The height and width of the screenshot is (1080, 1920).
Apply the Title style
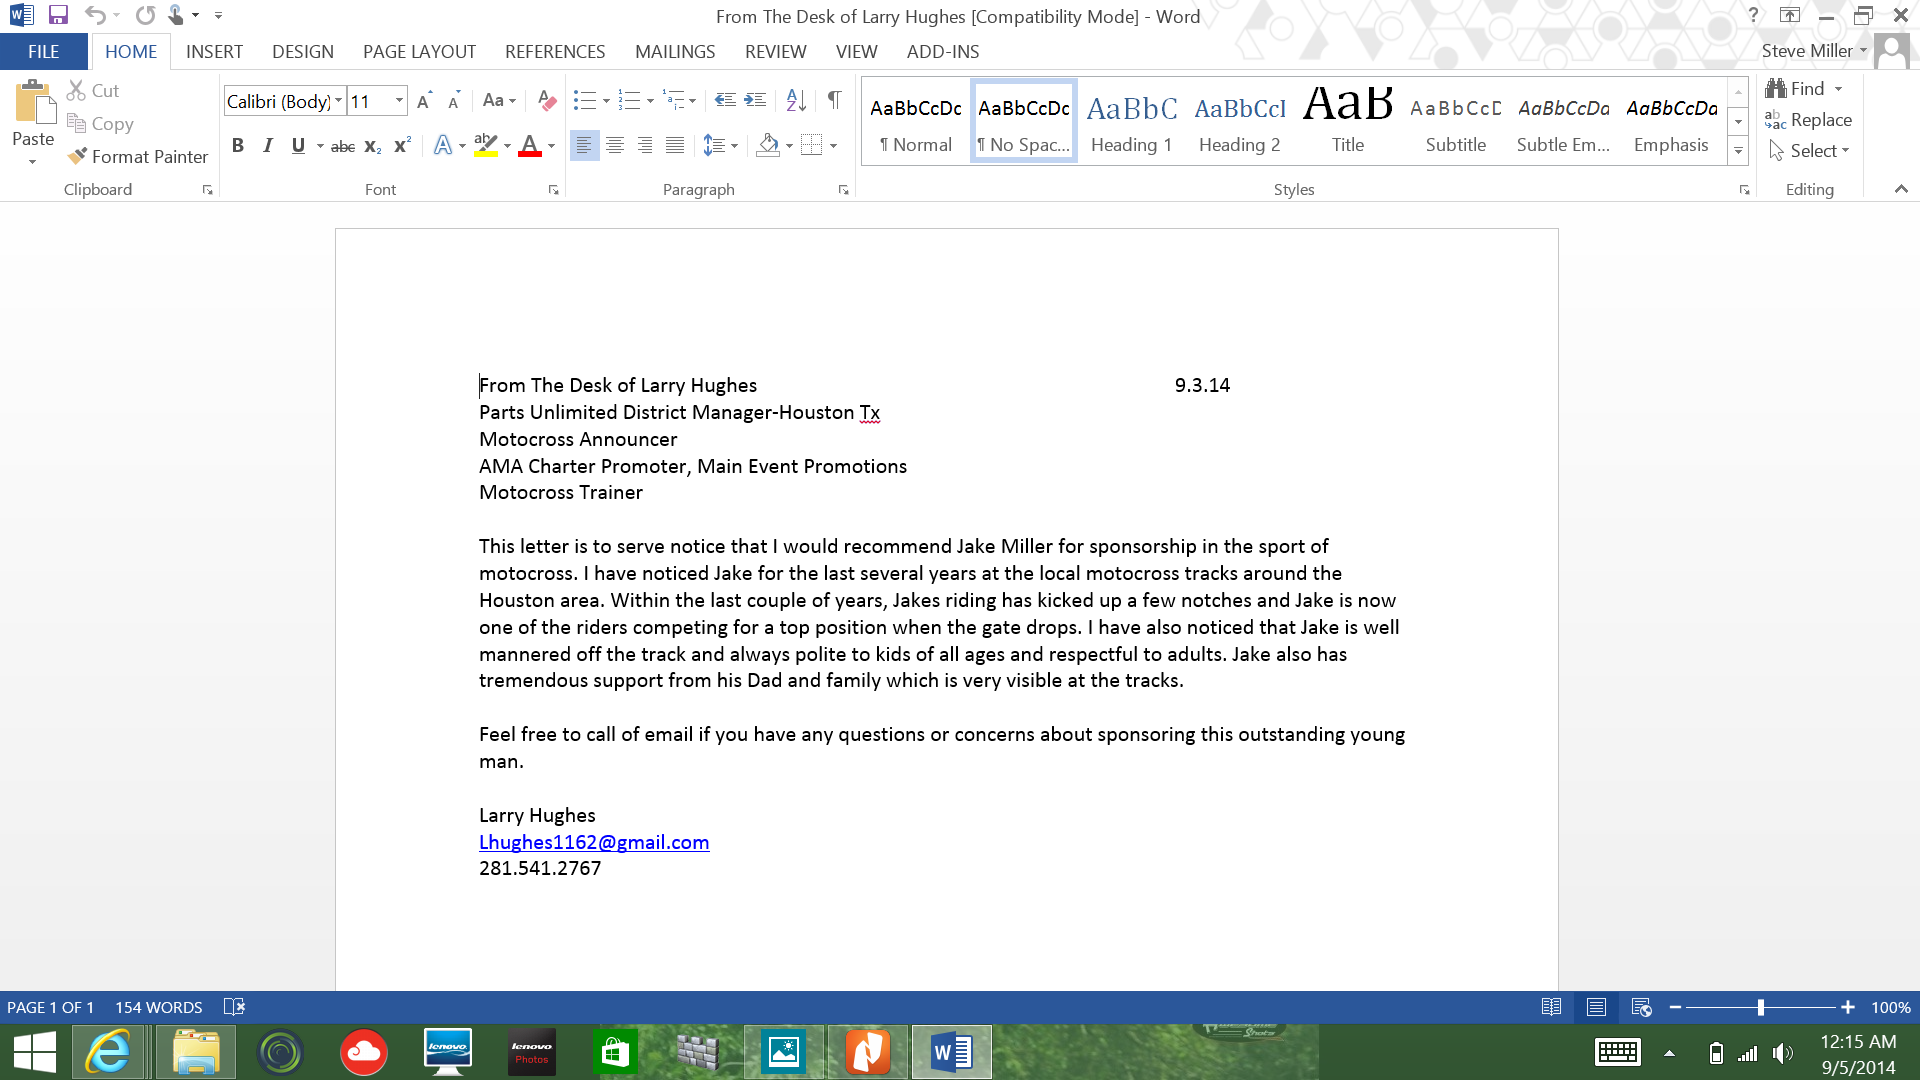[x=1347, y=122]
